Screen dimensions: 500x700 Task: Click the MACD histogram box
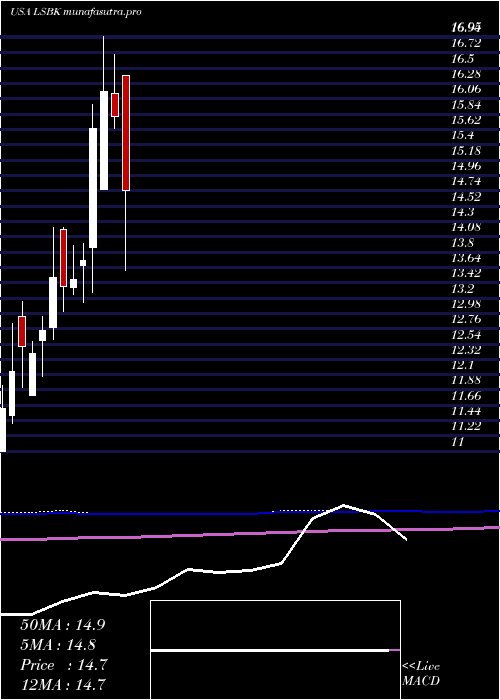275,650
